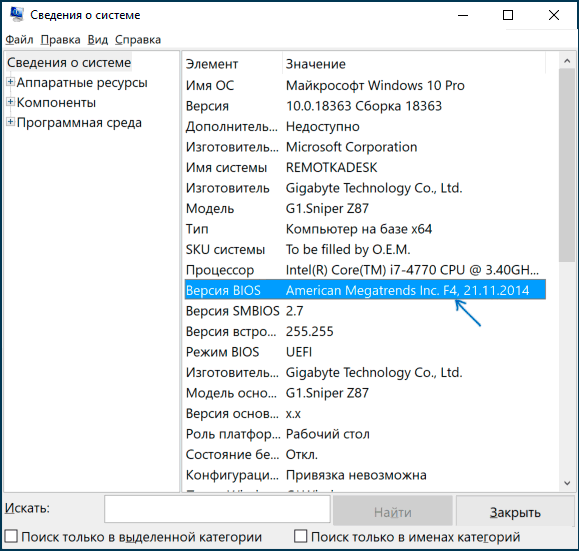Select the Версия основ... x.x row
Image resolution: width=579 pixels, height=551 pixels.
coord(365,413)
